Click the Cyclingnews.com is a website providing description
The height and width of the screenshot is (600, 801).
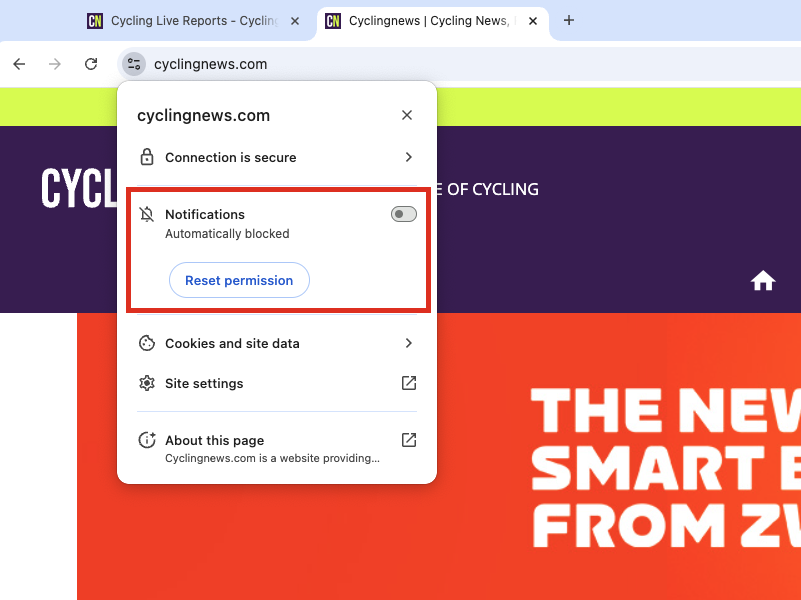pos(272,459)
